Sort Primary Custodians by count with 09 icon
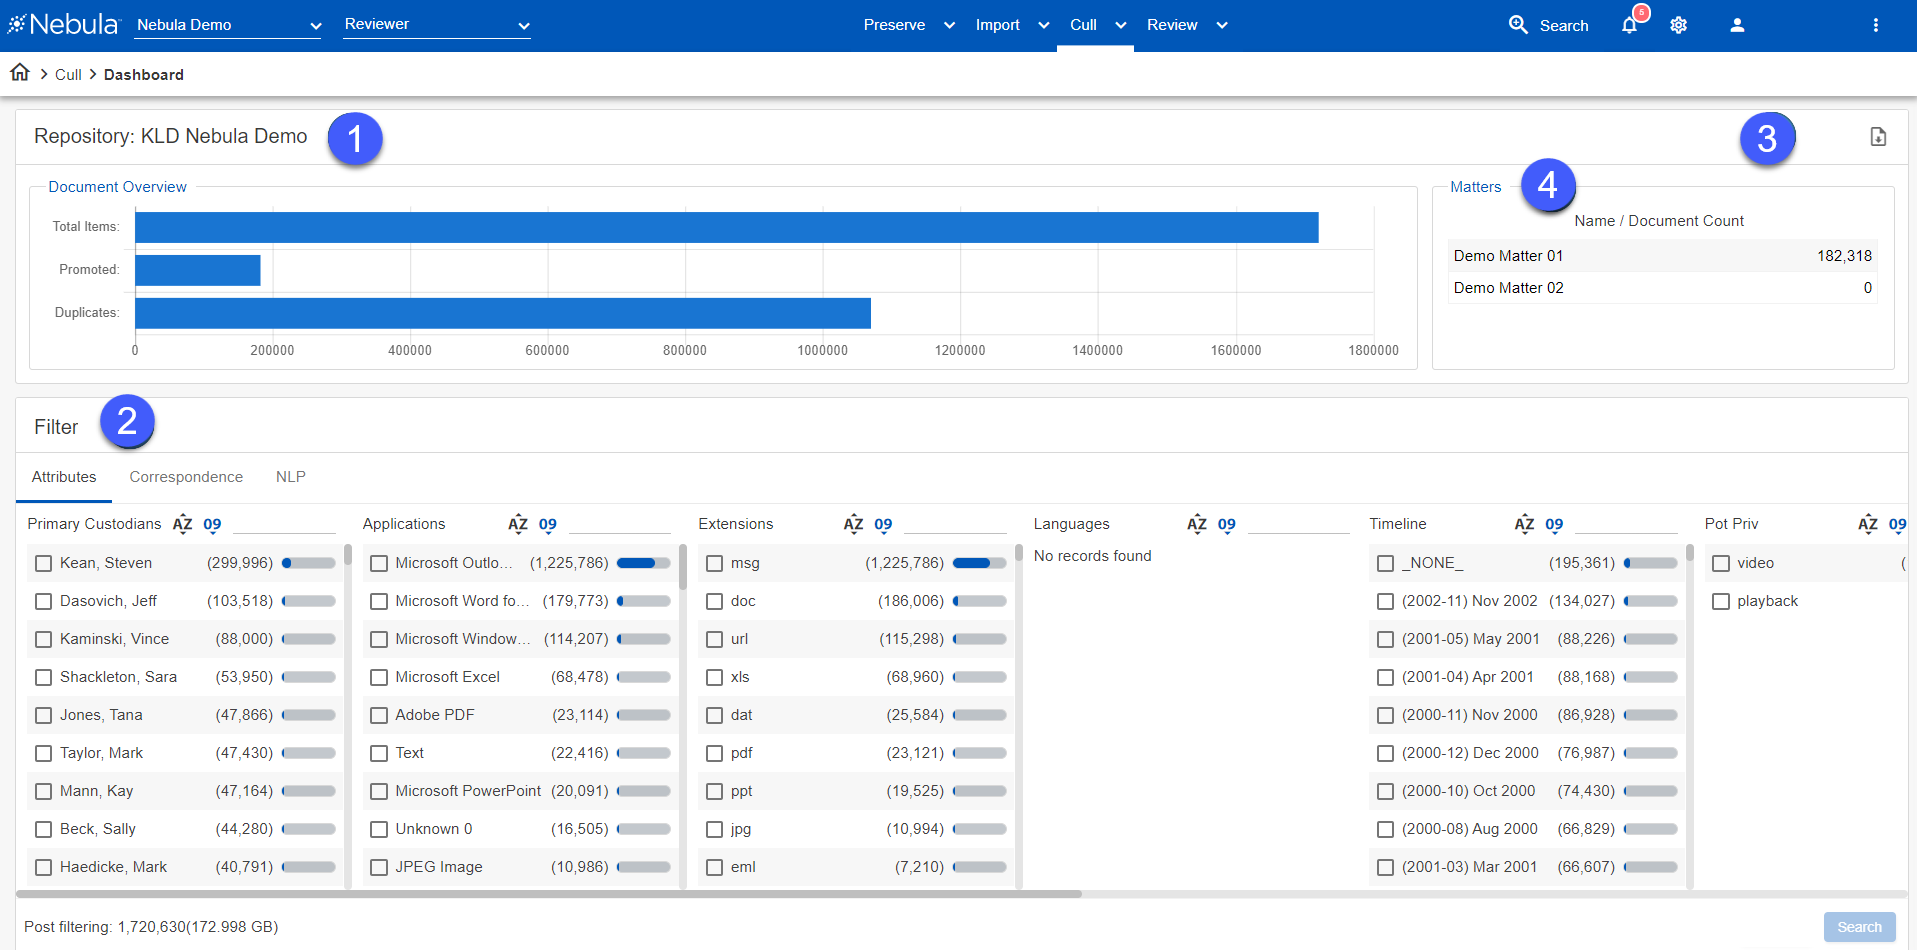1917x950 pixels. 212,524
